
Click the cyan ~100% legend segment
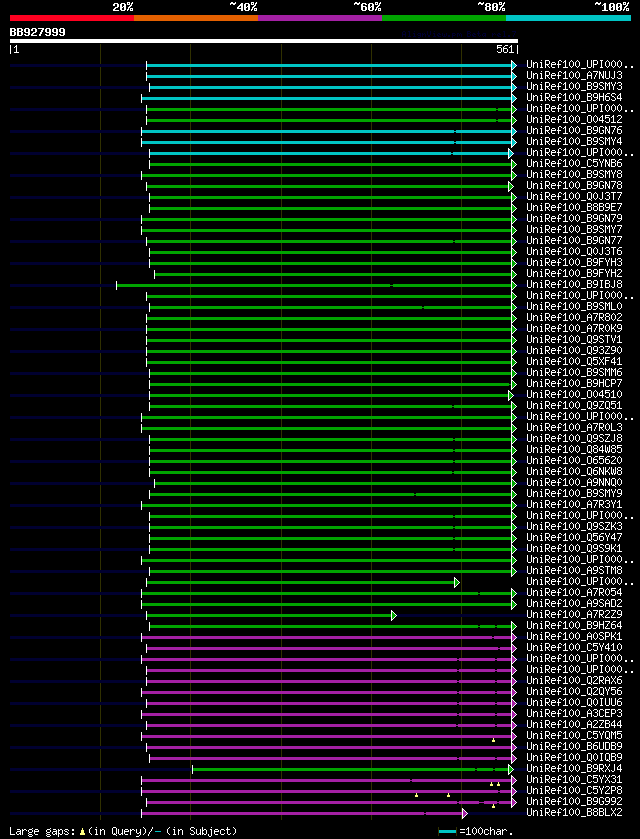pyautogui.click(x=568, y=18)
